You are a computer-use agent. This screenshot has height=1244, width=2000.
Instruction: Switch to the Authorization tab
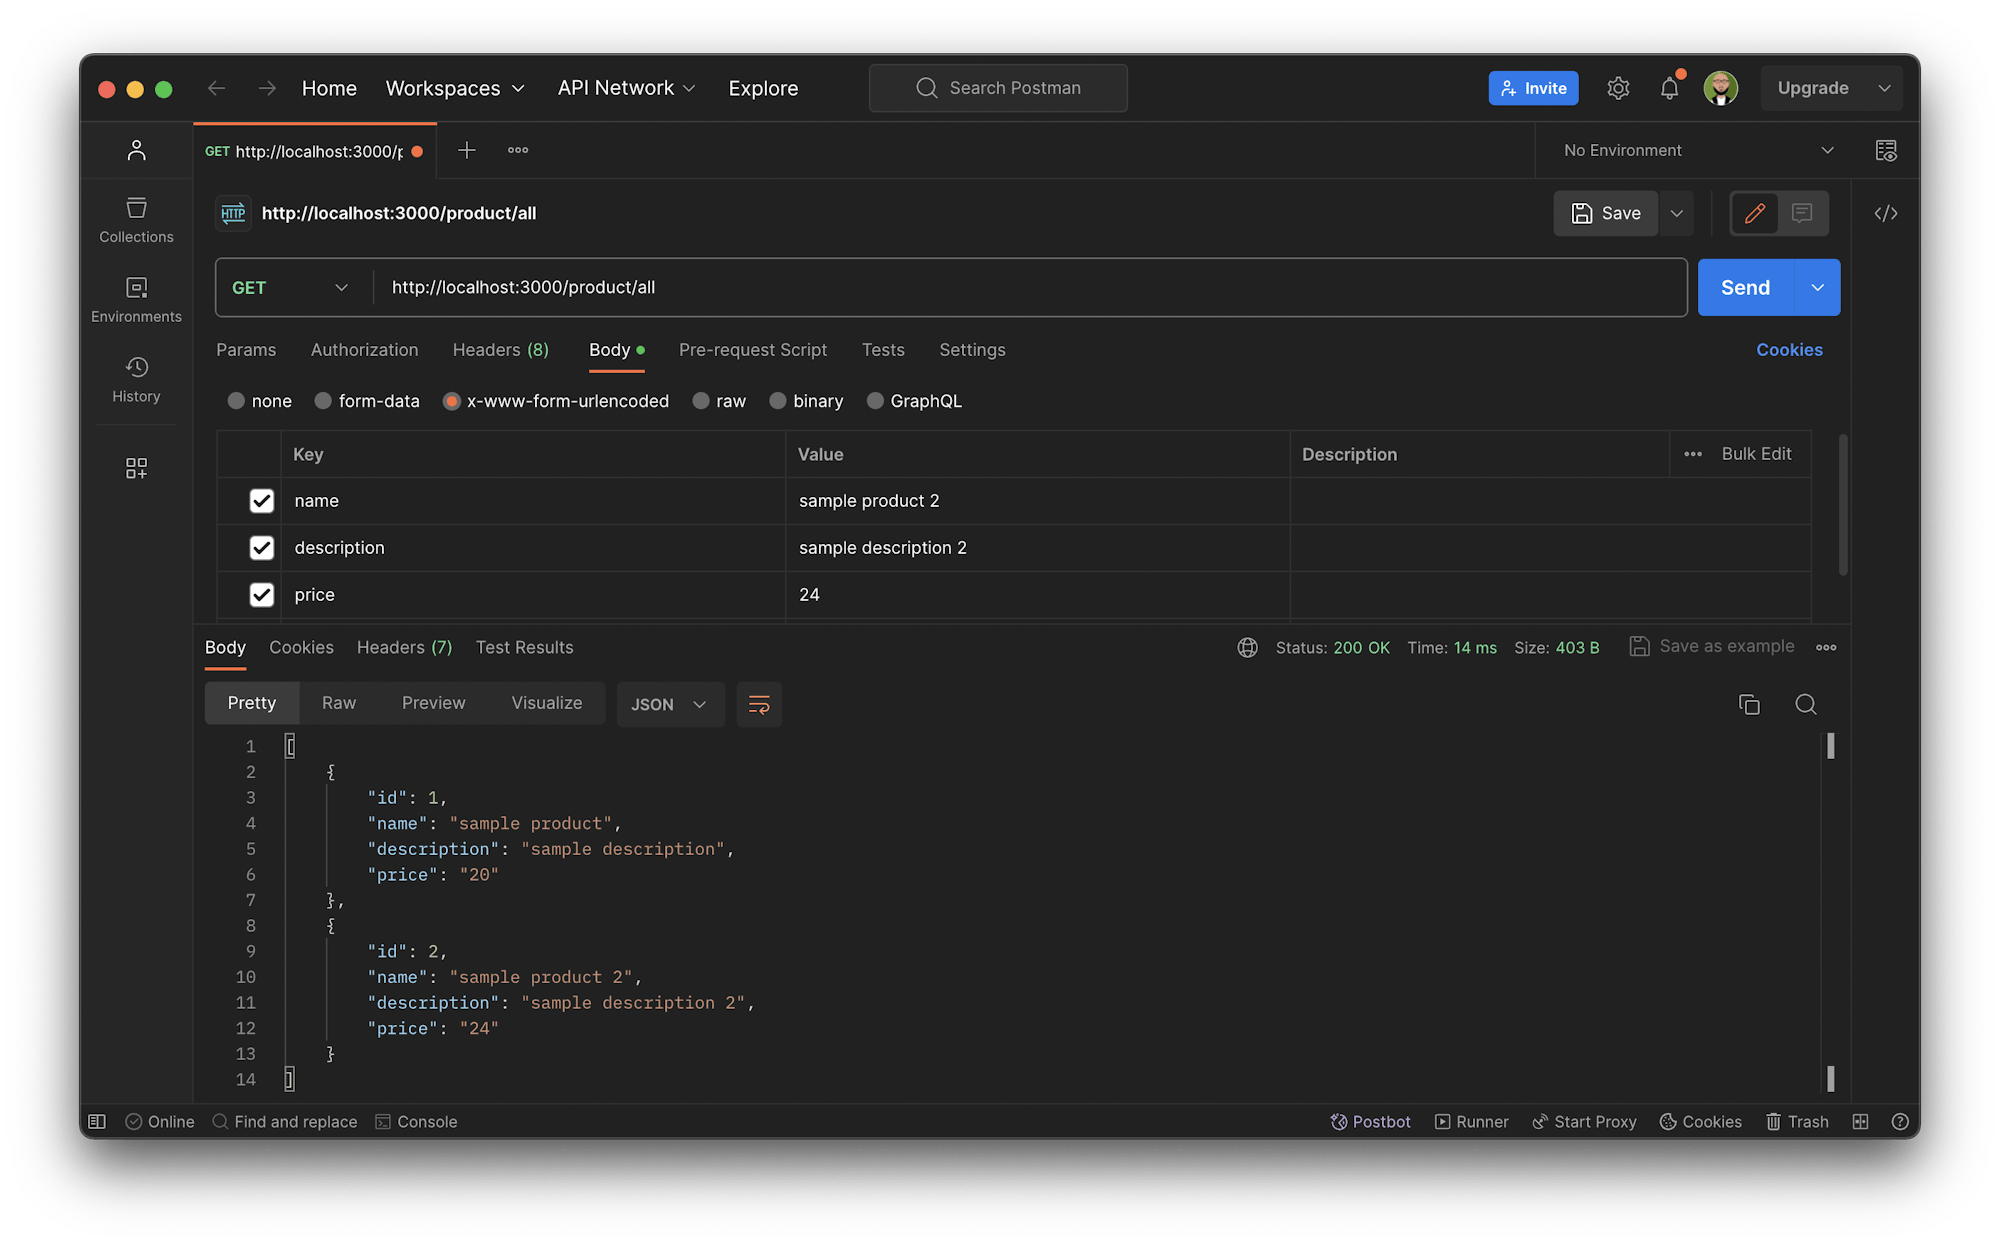click(364, 350)
